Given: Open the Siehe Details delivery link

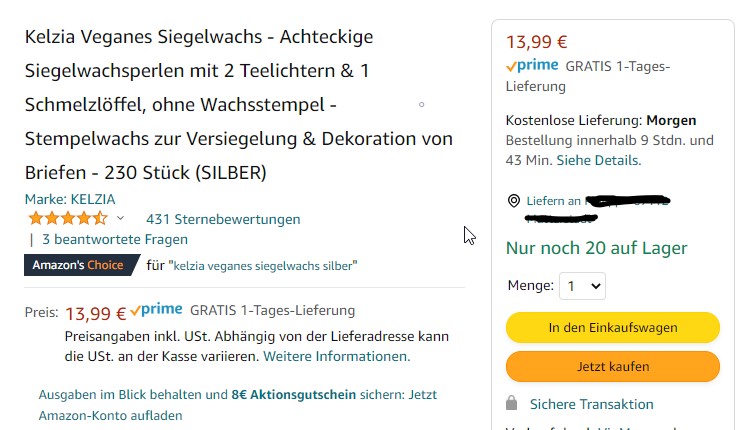Looking at the screenshot, I should tap(597, 160).
